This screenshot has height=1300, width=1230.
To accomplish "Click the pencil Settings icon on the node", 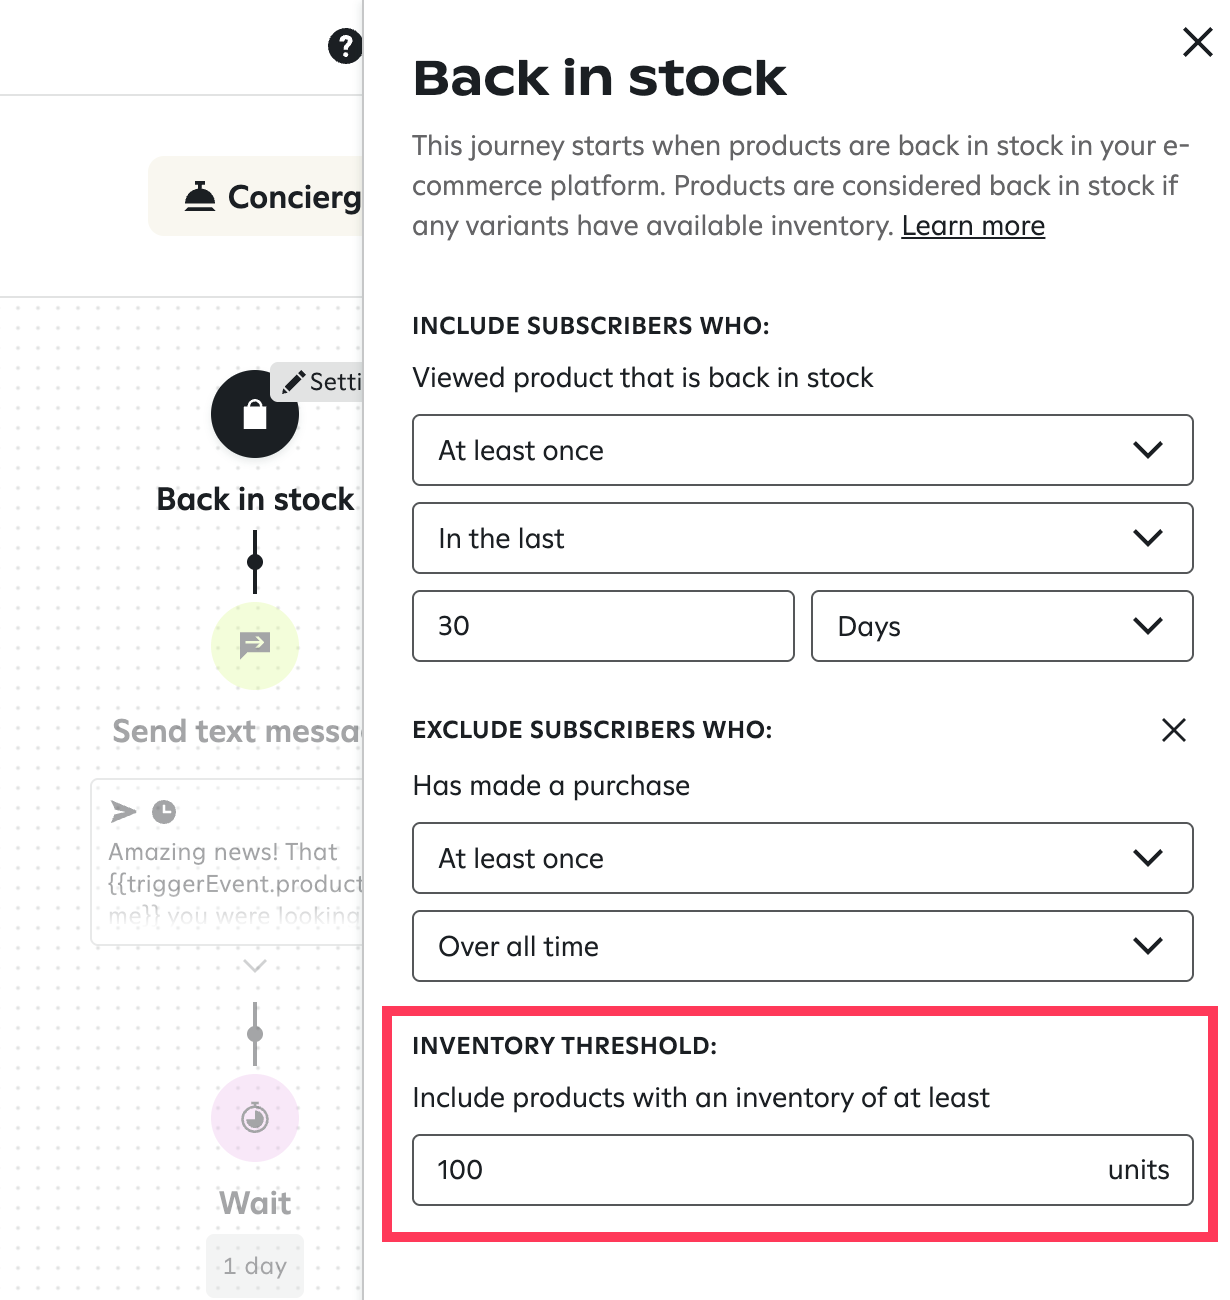I will 294,382.
